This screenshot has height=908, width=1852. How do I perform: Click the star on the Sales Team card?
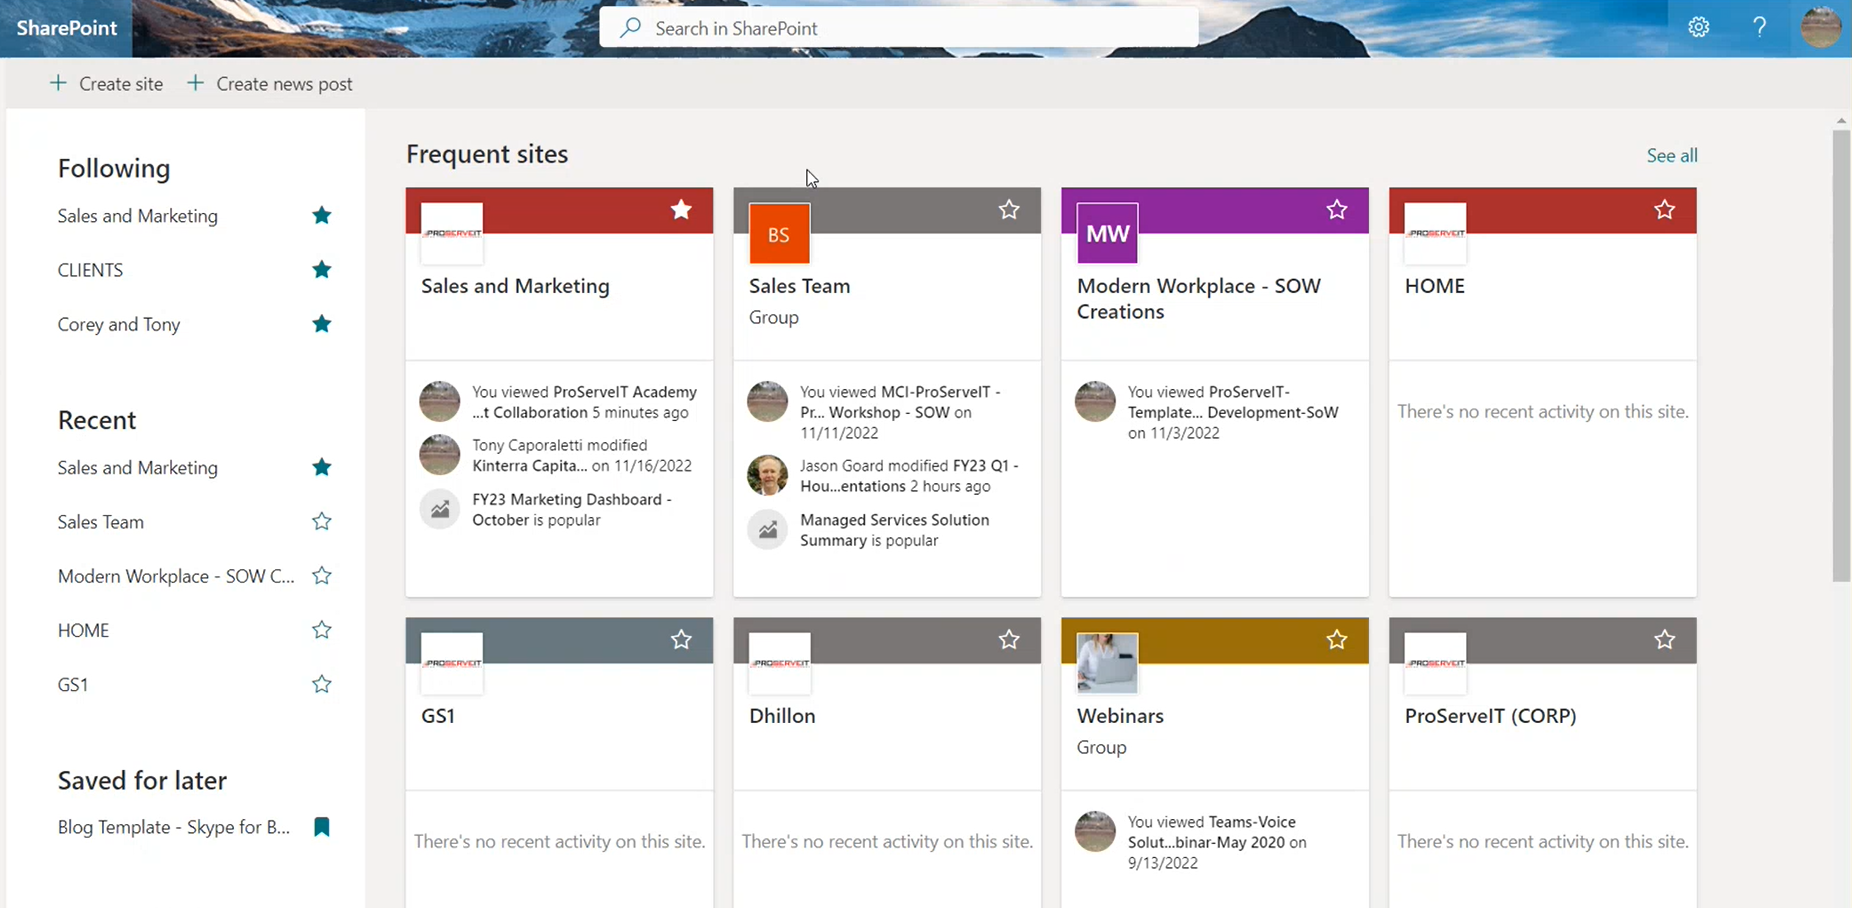1009,209
